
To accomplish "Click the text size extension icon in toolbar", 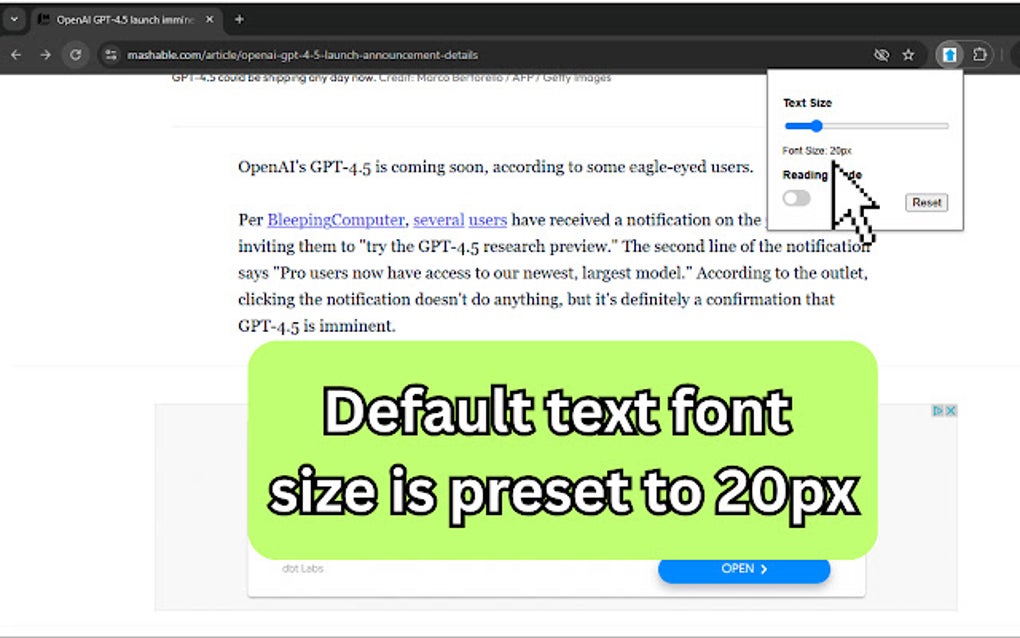I will click(x=948, y=55).
